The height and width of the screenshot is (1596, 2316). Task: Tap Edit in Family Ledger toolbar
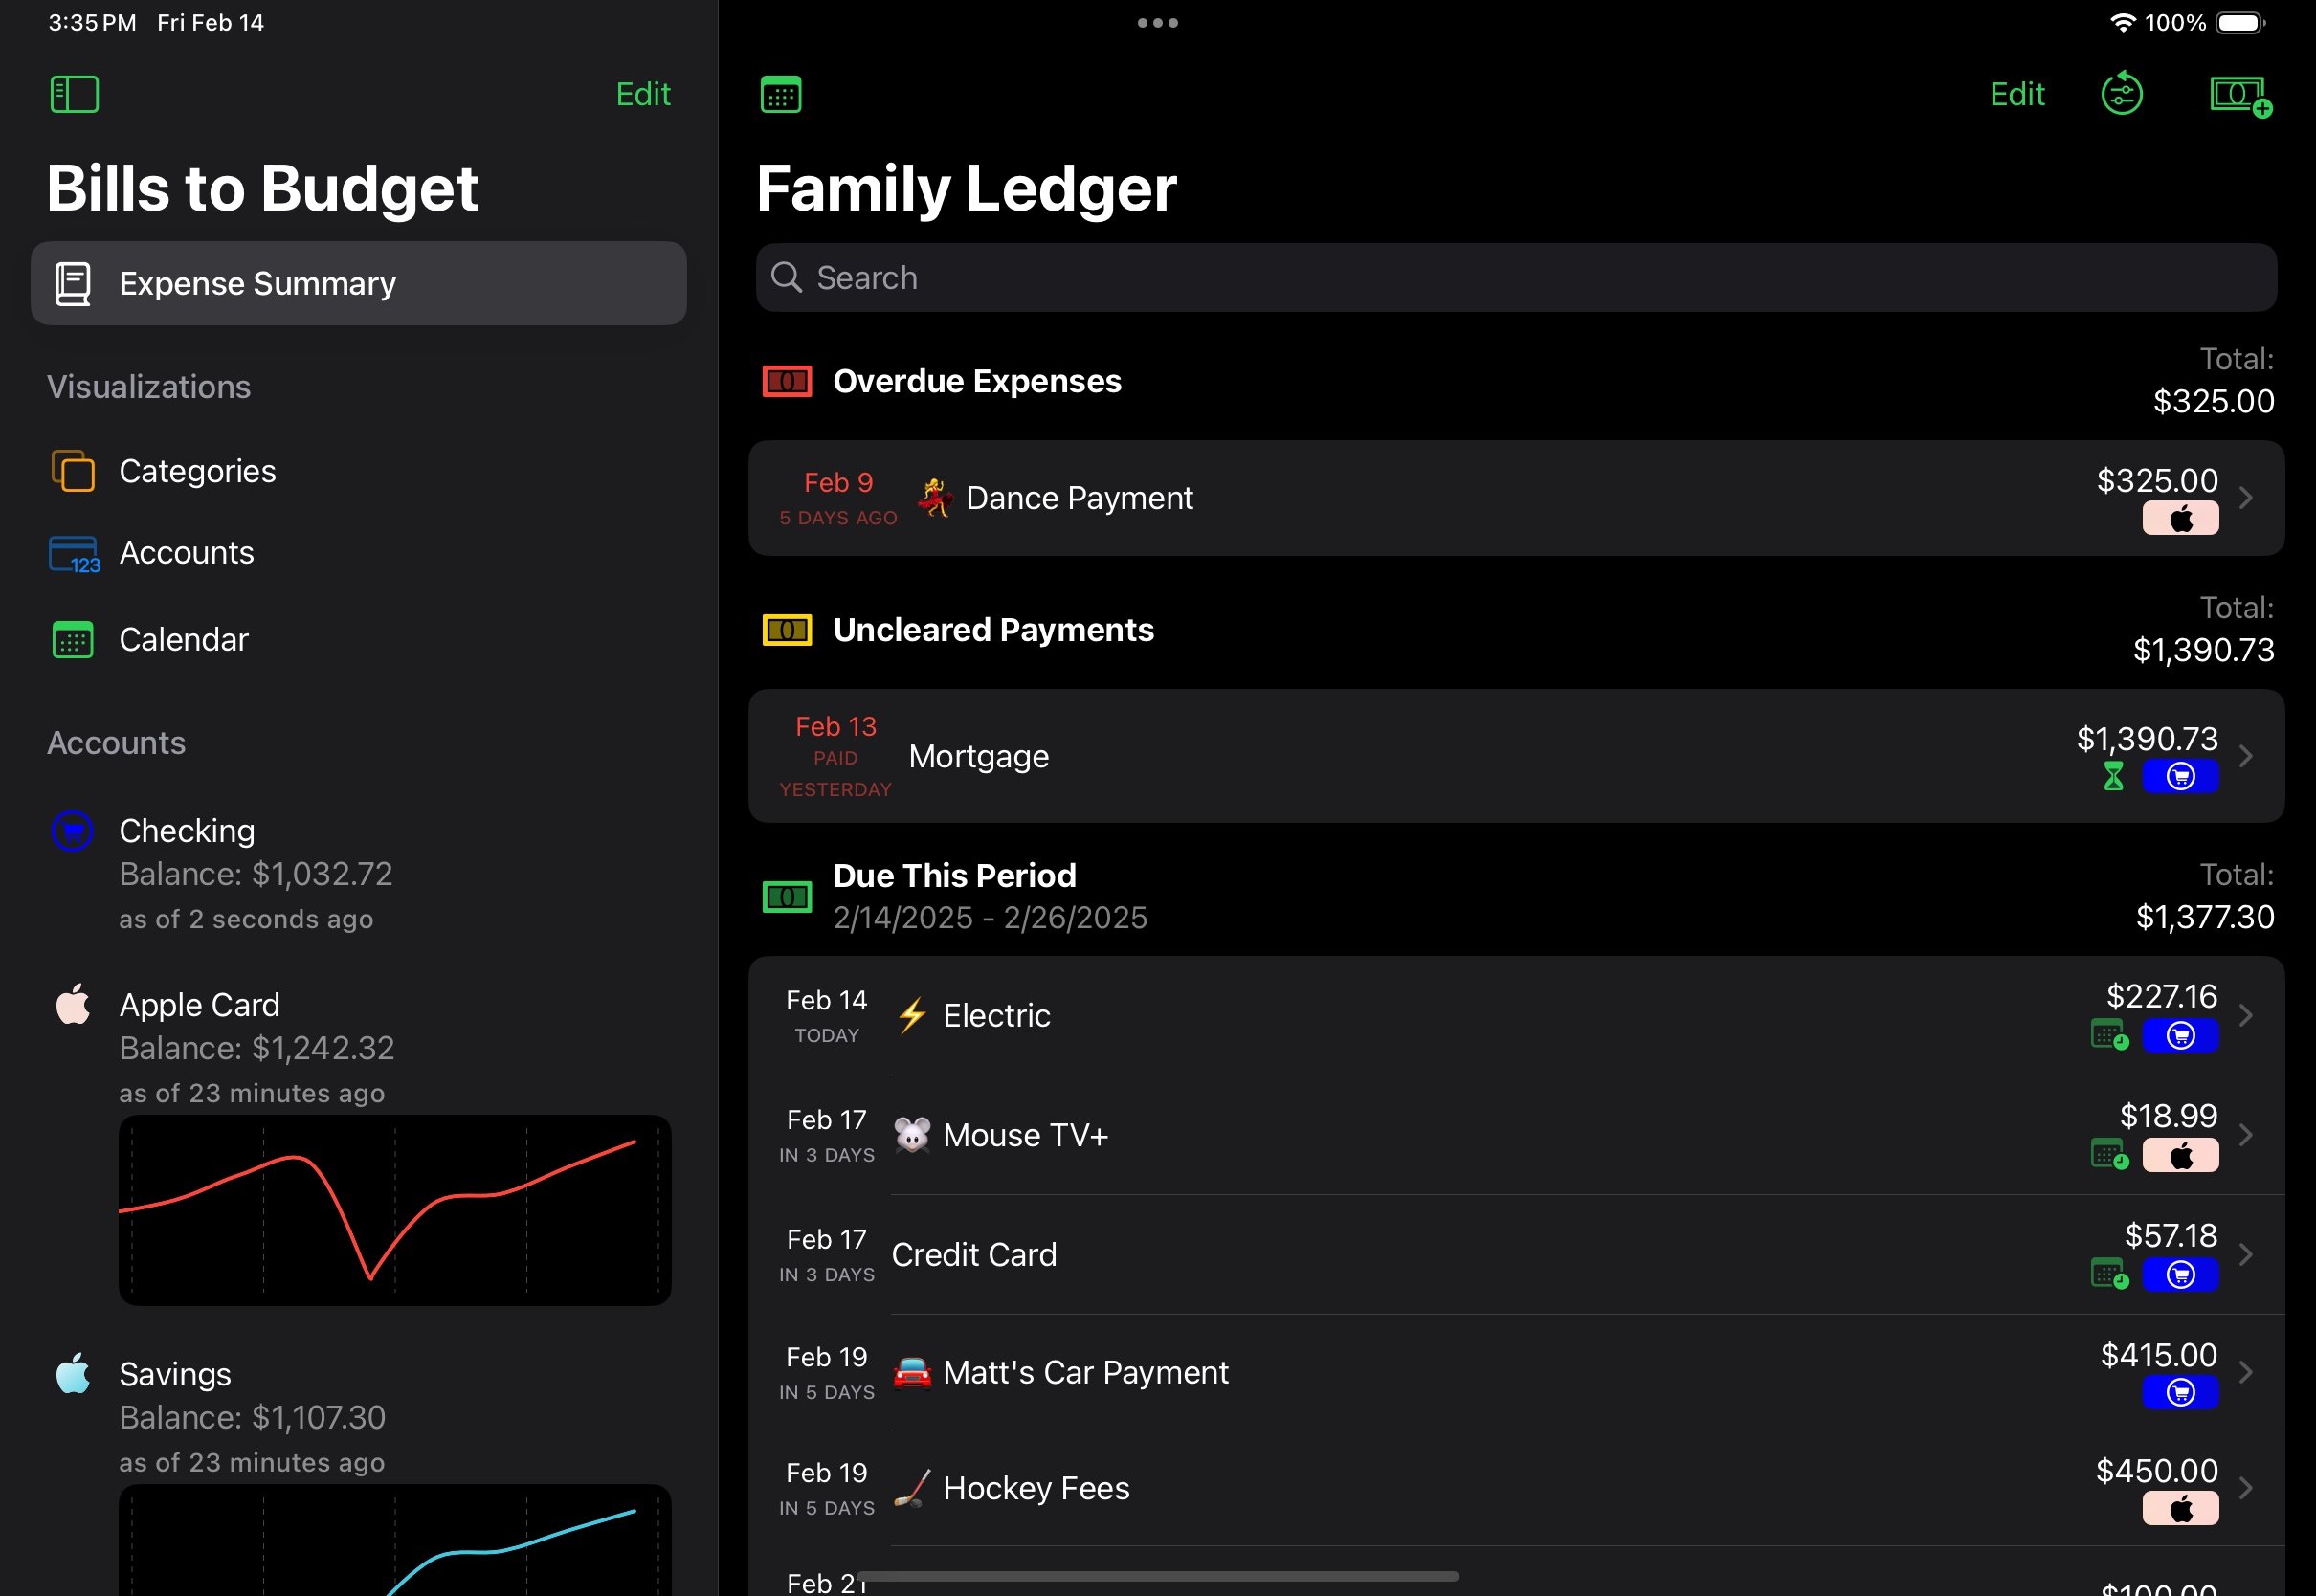tap(2016, 95)
